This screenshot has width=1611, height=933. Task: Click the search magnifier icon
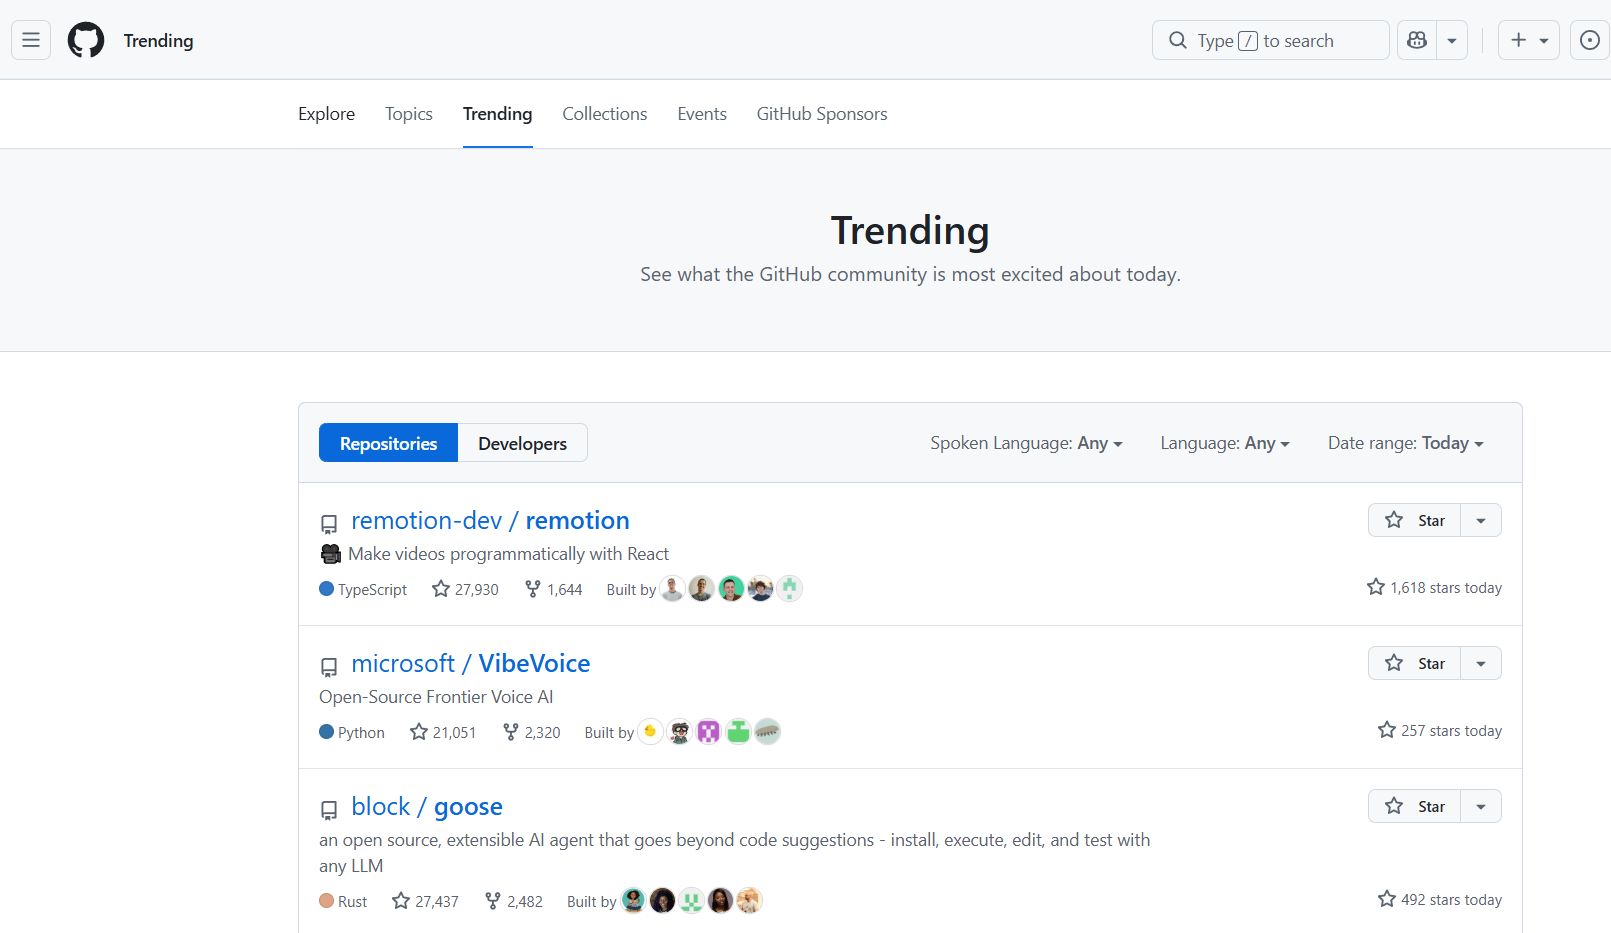(1178, 40)
